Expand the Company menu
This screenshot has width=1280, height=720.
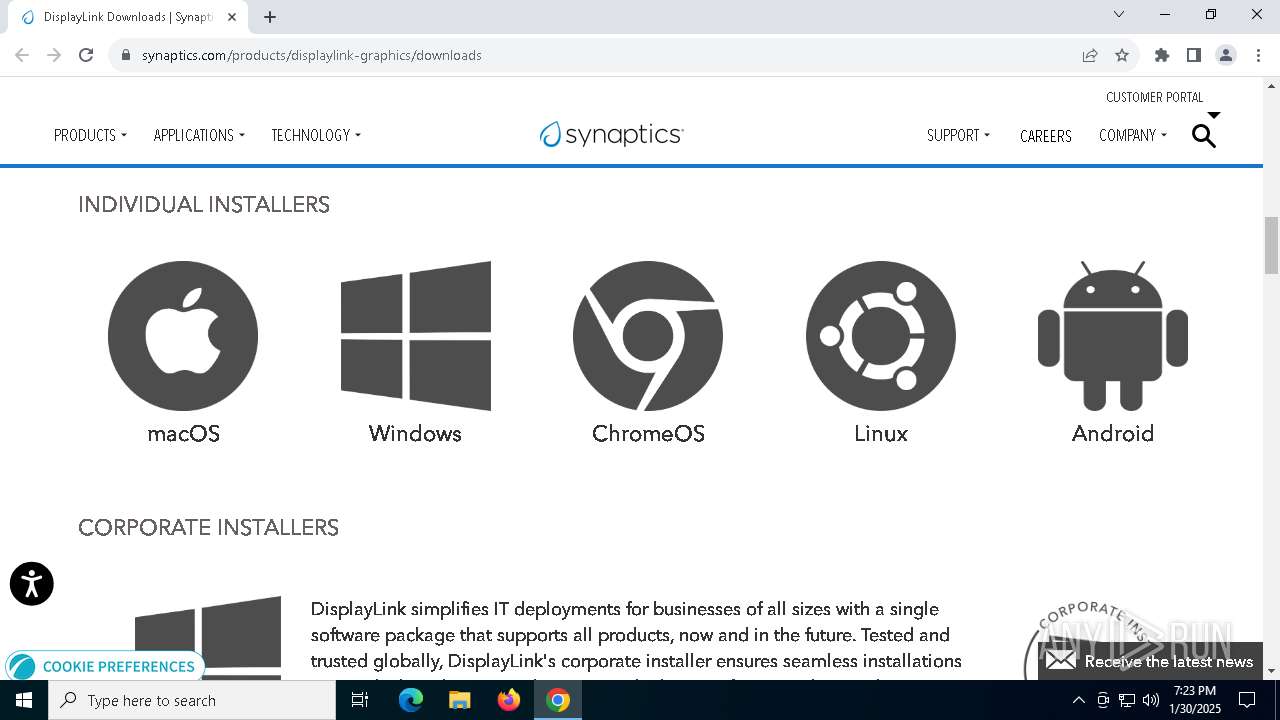coord(1133,135)
